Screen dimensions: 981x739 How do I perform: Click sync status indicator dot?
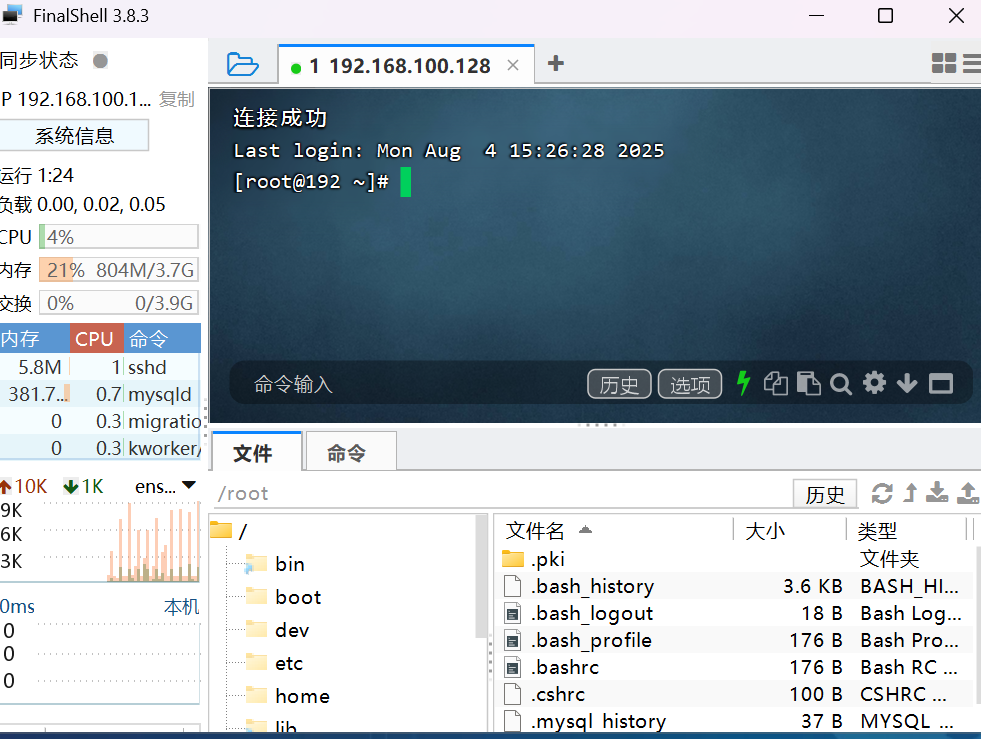click(x=100, y=60)
